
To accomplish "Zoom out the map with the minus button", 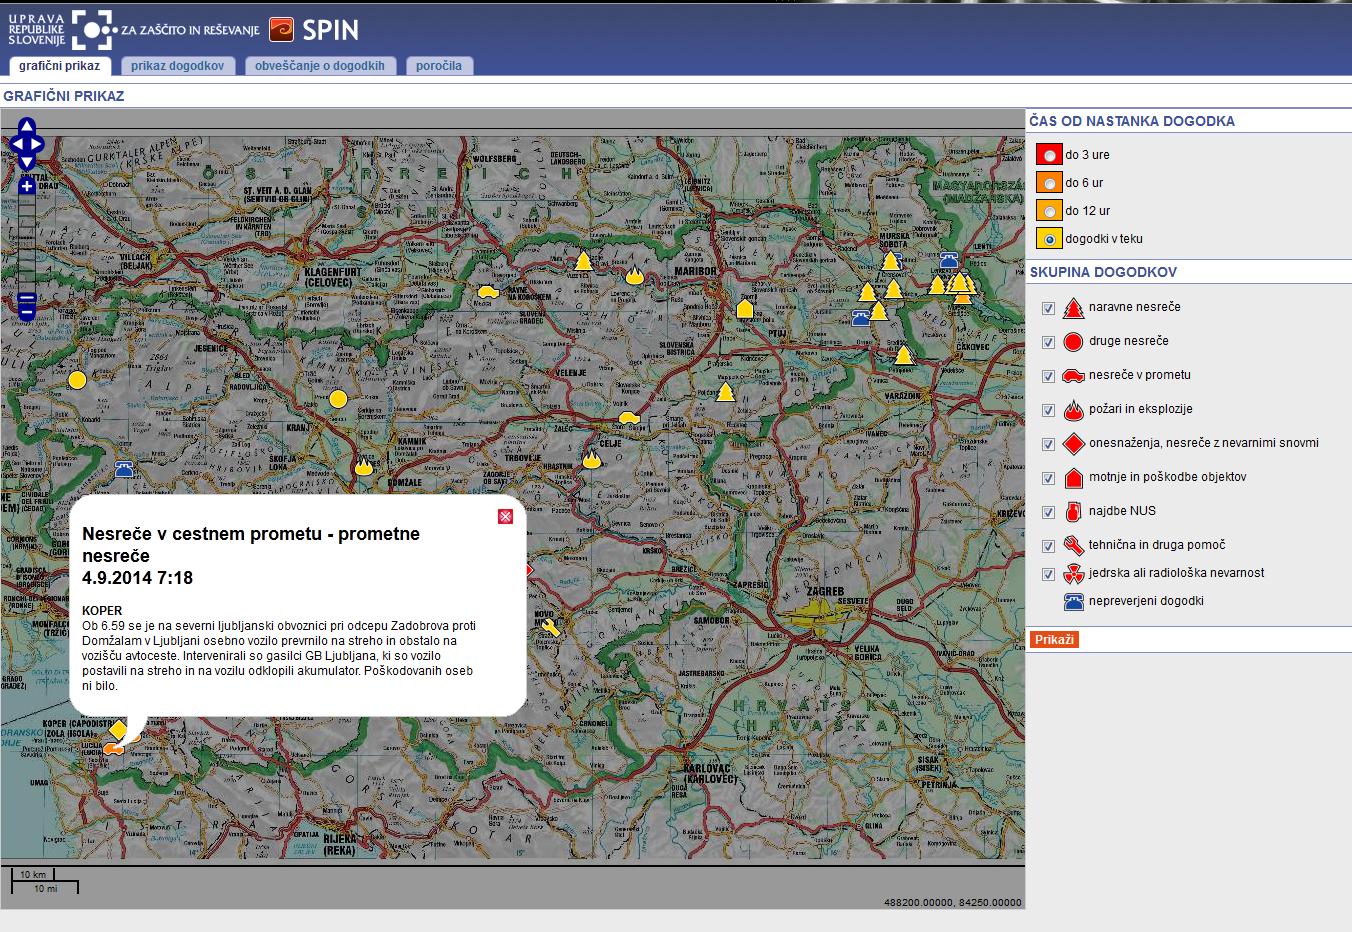I will tap(27, 310).
